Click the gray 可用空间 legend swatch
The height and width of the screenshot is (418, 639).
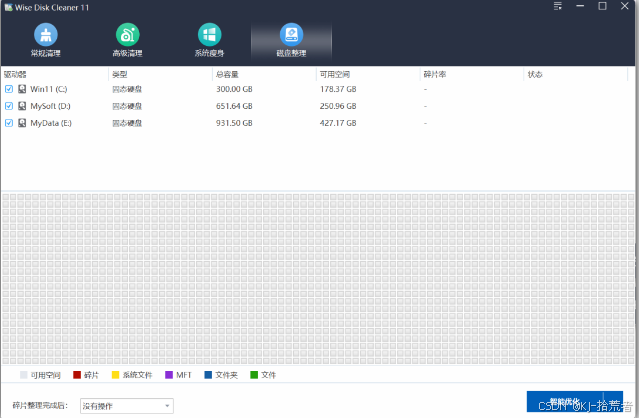click(24, 375)
